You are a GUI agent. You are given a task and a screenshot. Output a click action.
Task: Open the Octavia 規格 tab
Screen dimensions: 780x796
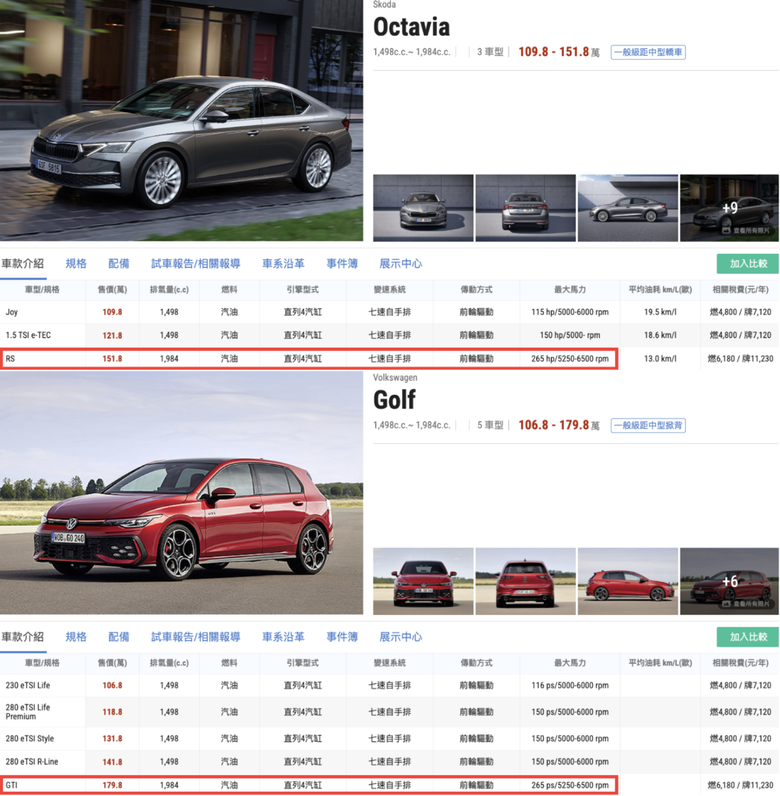tap(76, 263)
